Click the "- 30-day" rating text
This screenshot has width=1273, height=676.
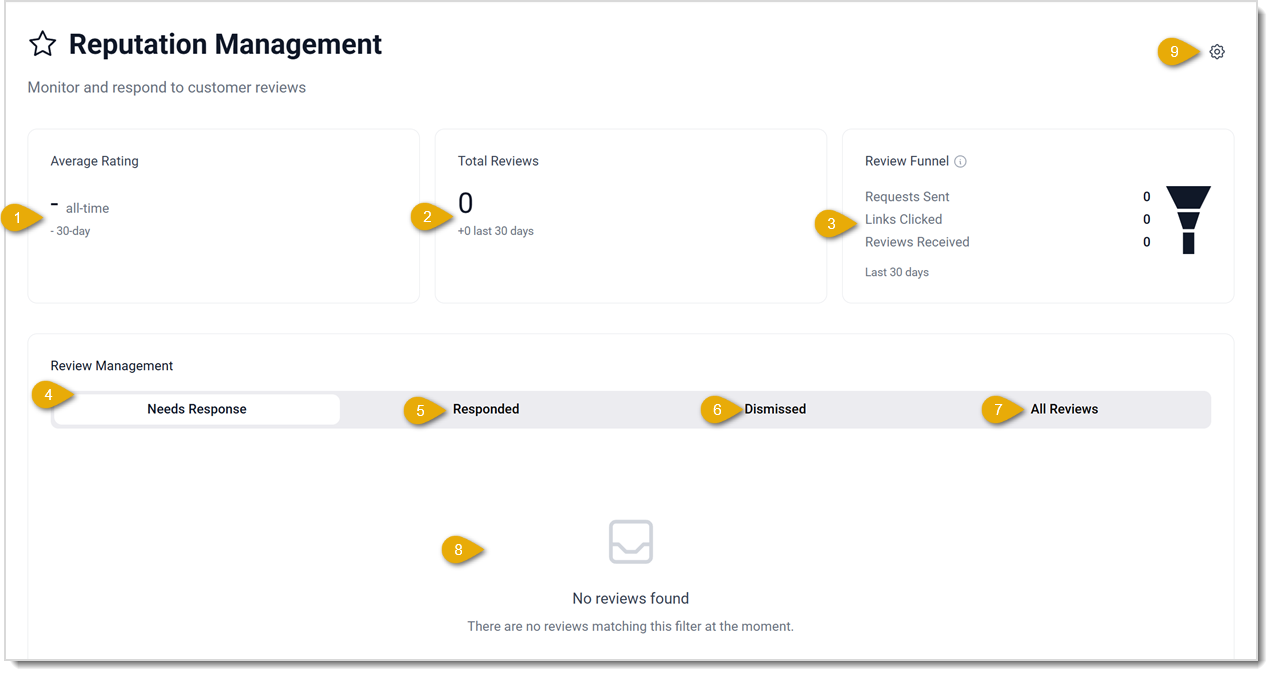[70, 231]
